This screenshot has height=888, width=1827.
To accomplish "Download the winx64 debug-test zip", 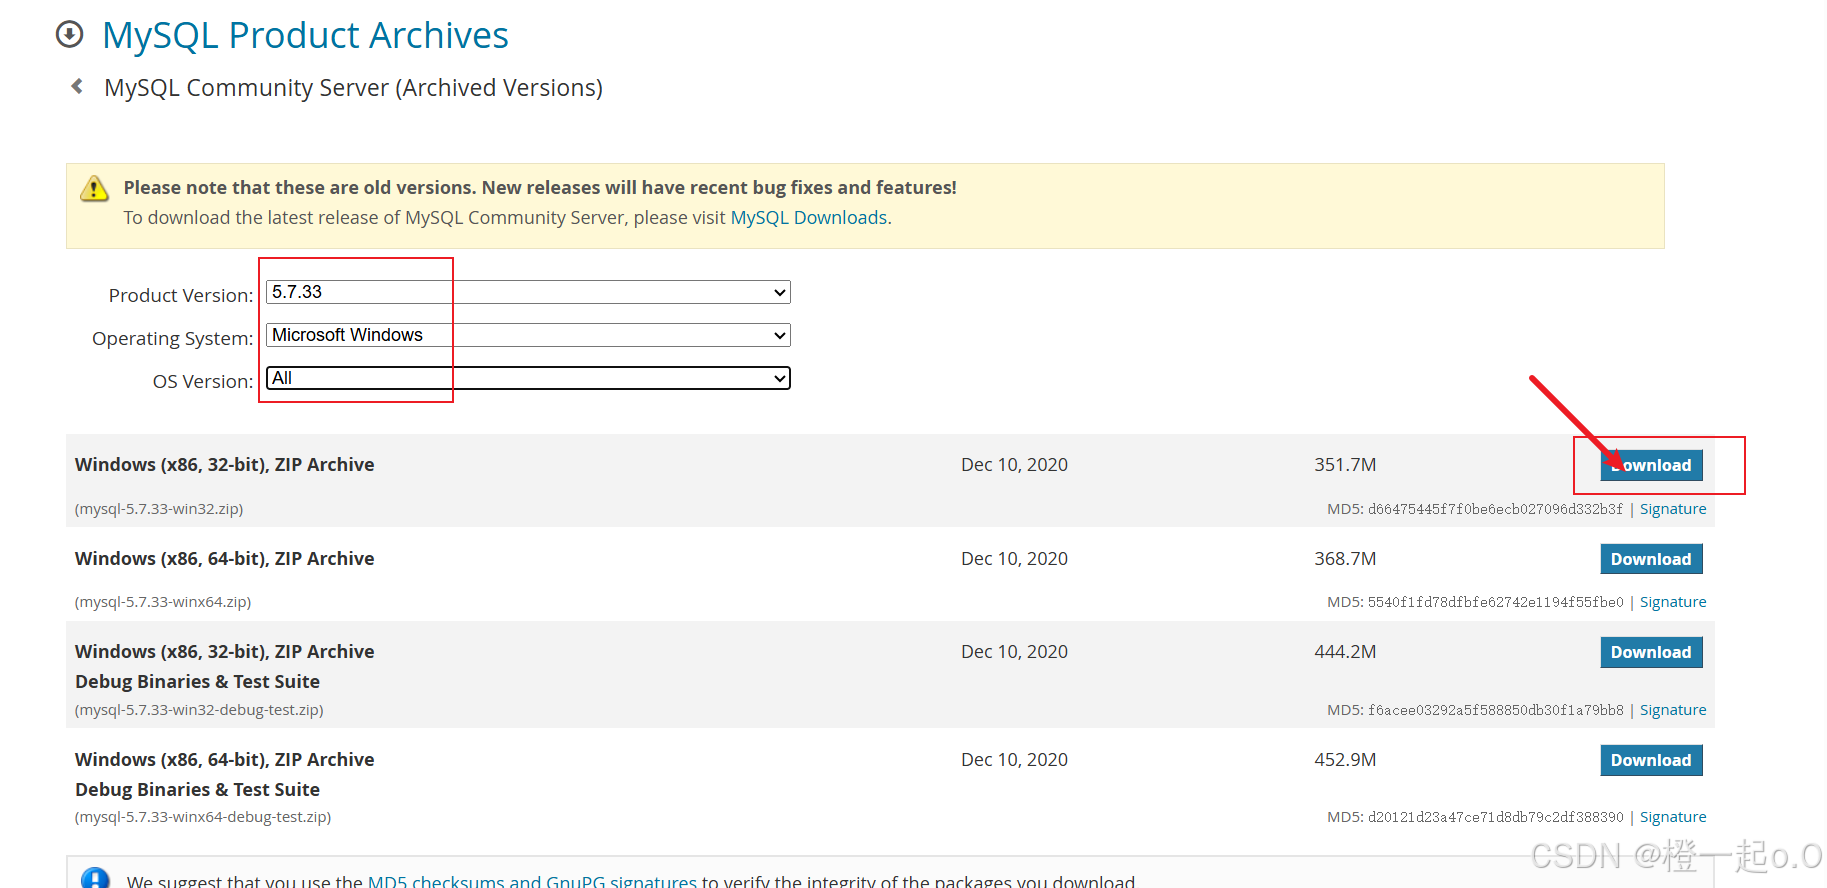I will 1651,760.
